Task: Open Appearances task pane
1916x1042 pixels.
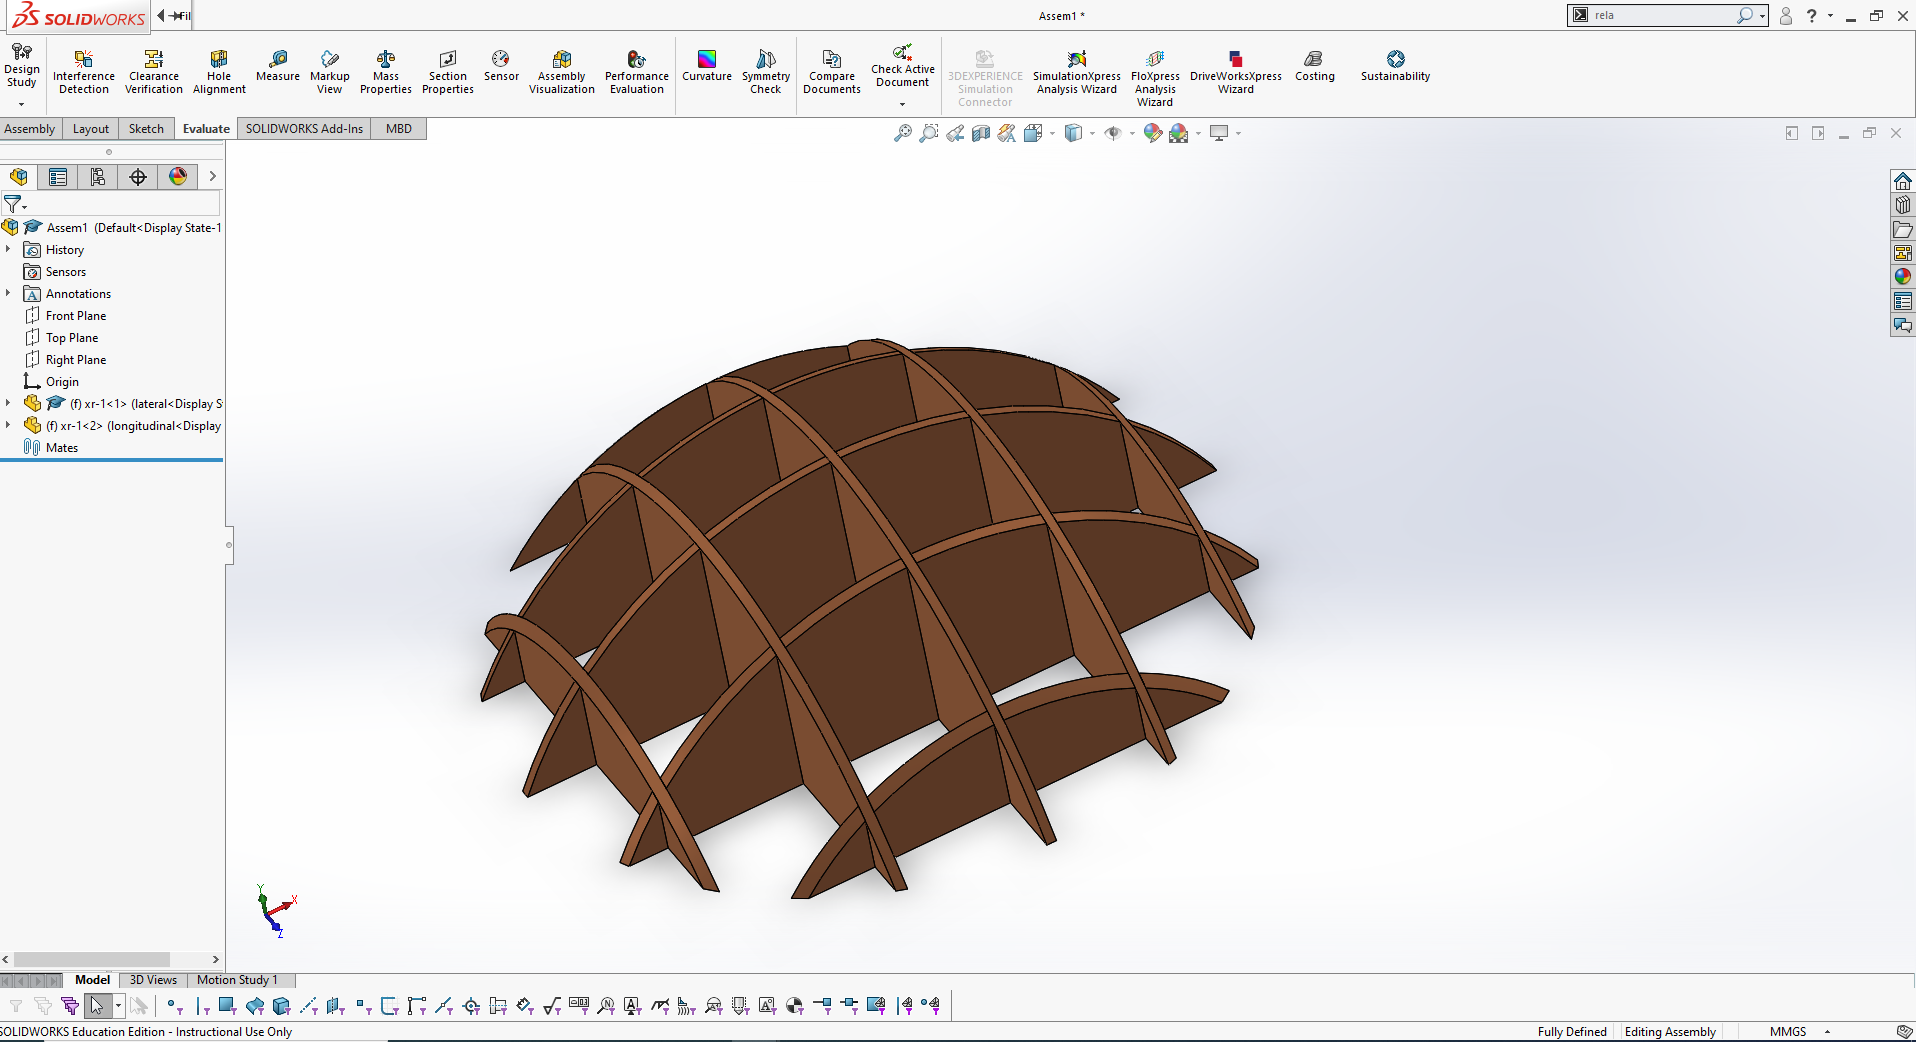Action: pyautogui.click(x=1903, y=277)
